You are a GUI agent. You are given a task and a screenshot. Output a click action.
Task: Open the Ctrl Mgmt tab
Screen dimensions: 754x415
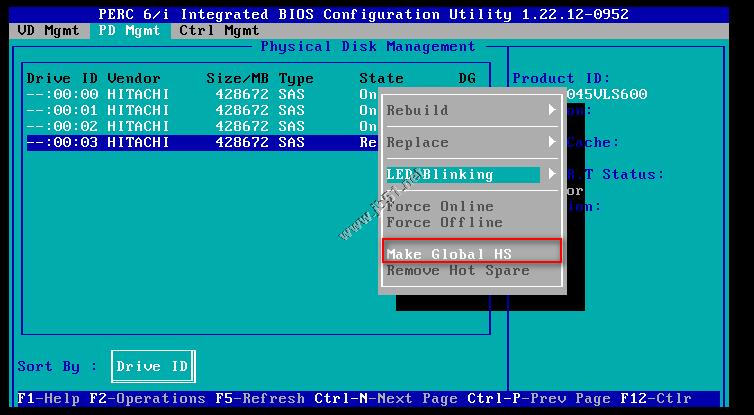218,30
